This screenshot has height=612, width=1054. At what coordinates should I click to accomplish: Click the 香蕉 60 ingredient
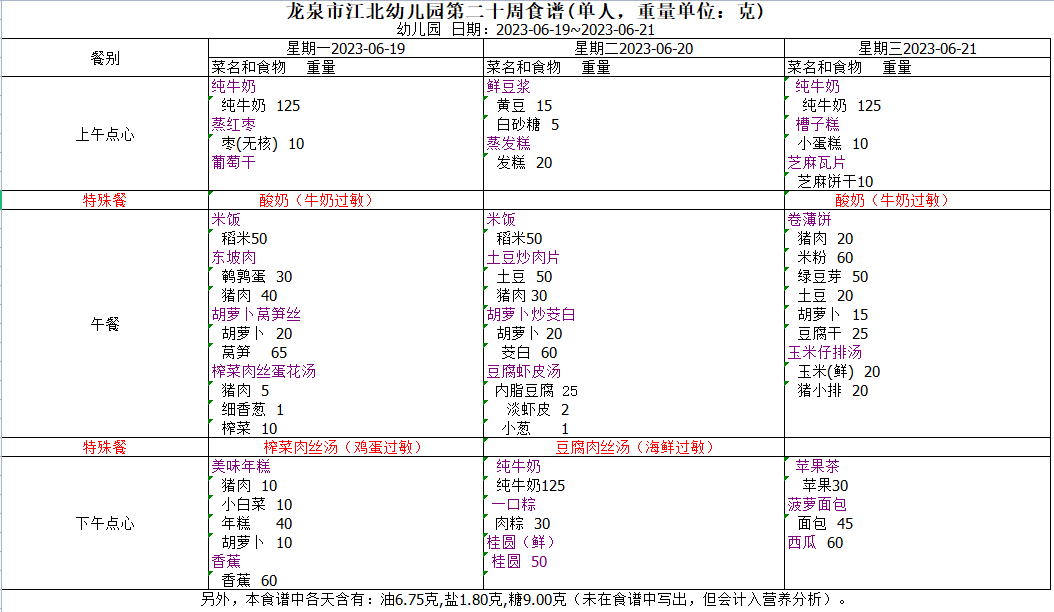tap(249, 580)
